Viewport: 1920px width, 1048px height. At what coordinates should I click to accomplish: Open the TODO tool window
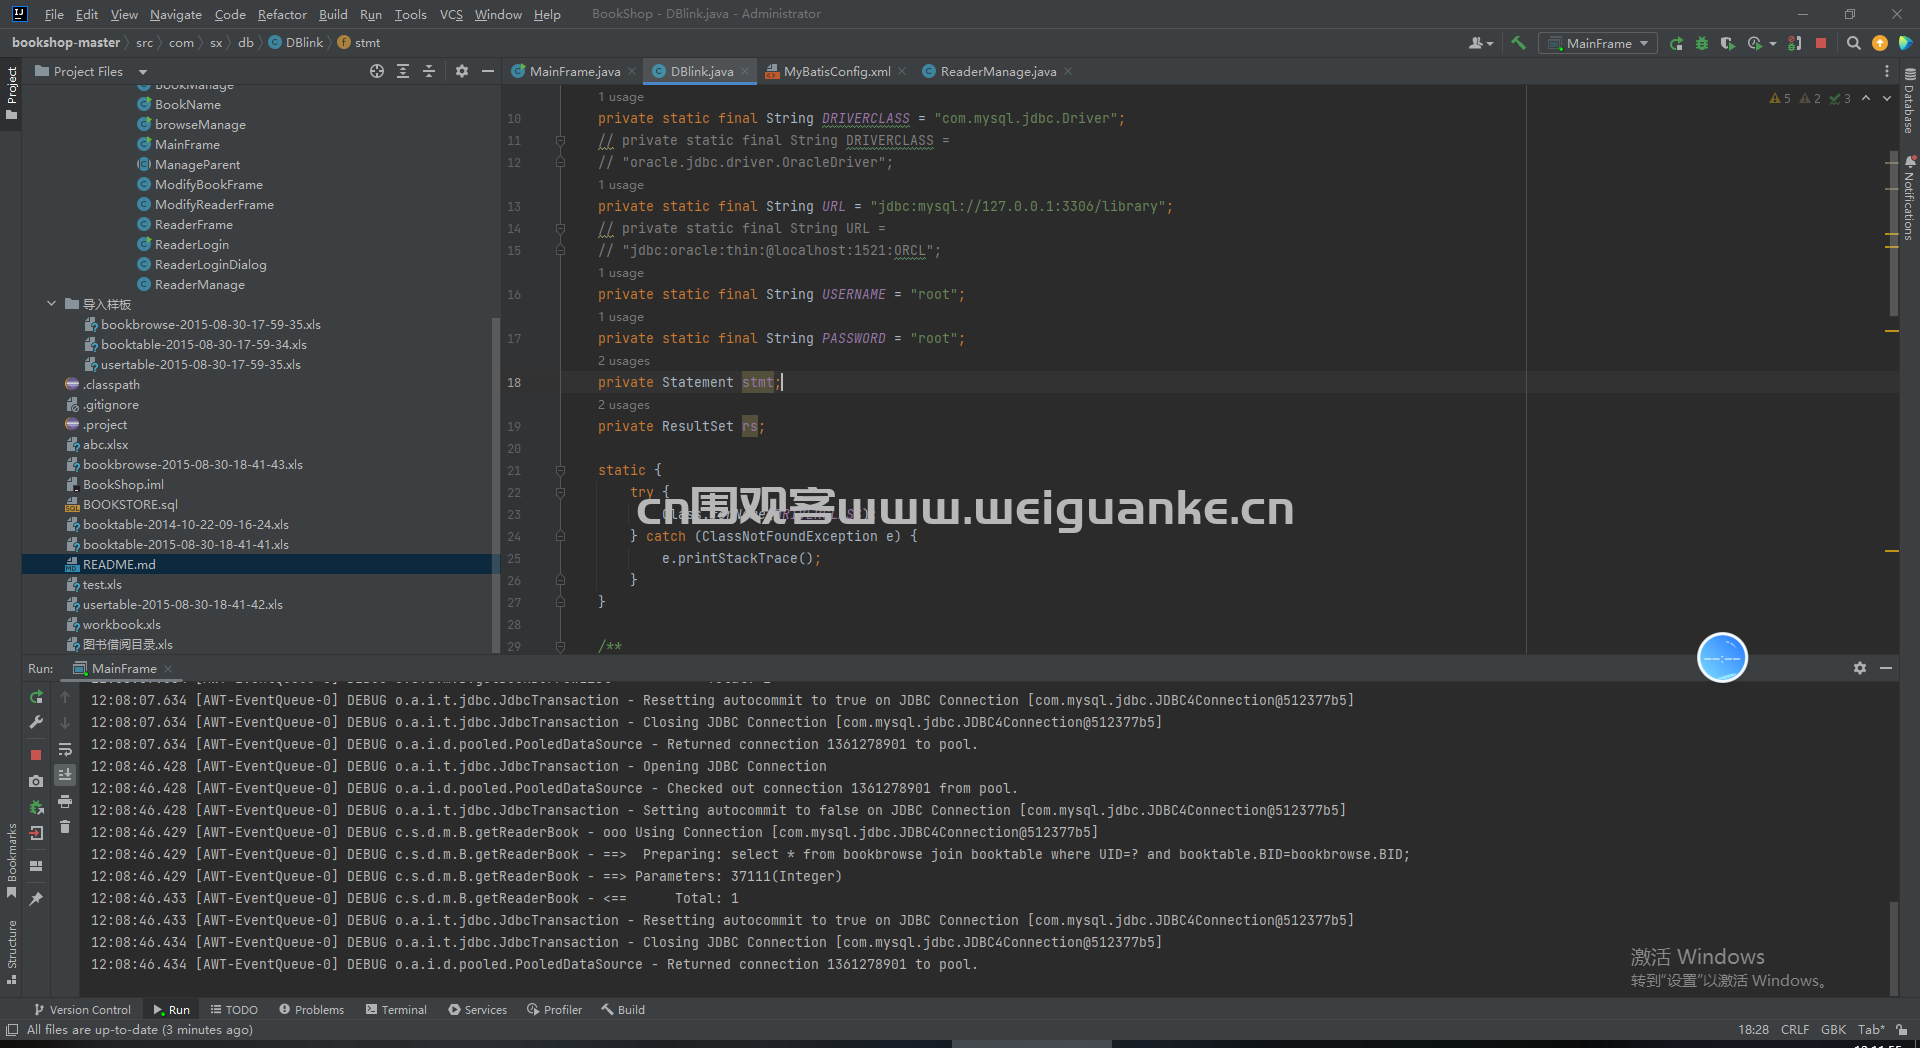[x=234, y=1010]
